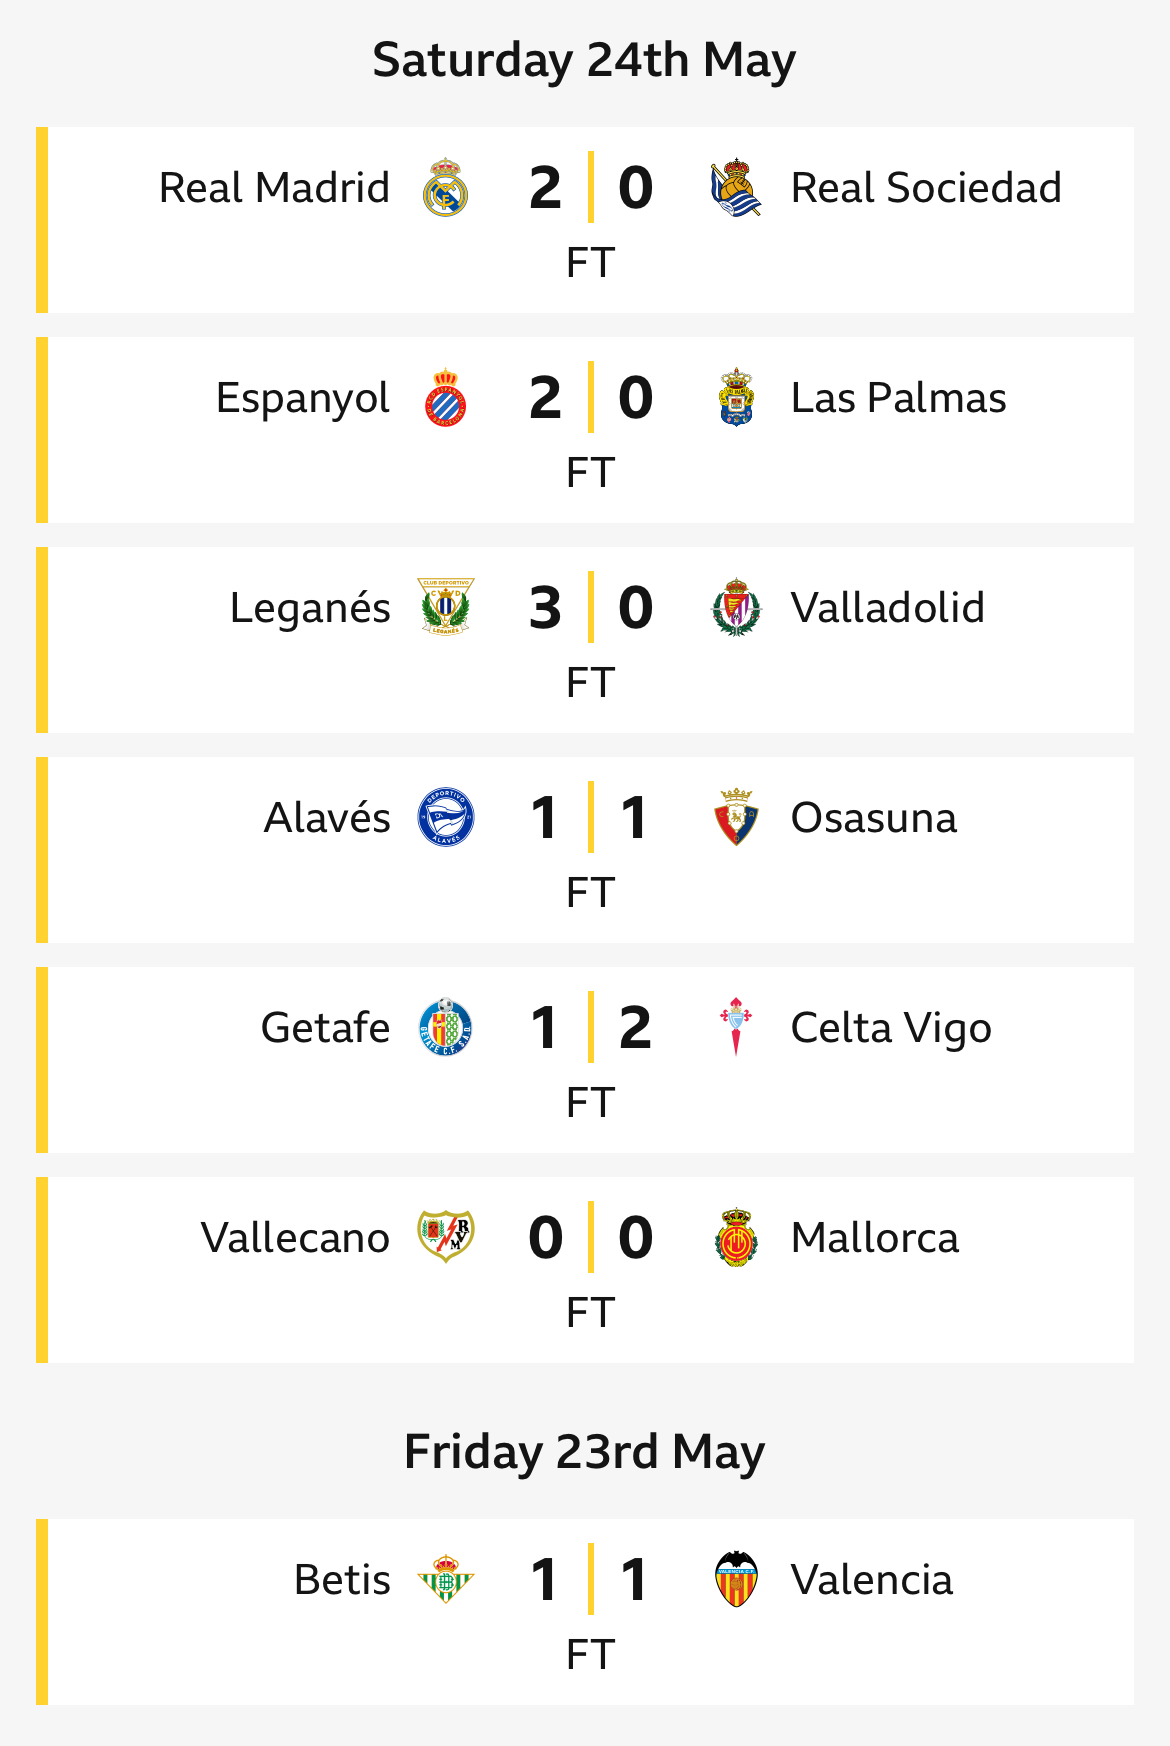Screen dimensions: 1170x1746
Task: Select the Mallorca club crest
Action: 736,1238
